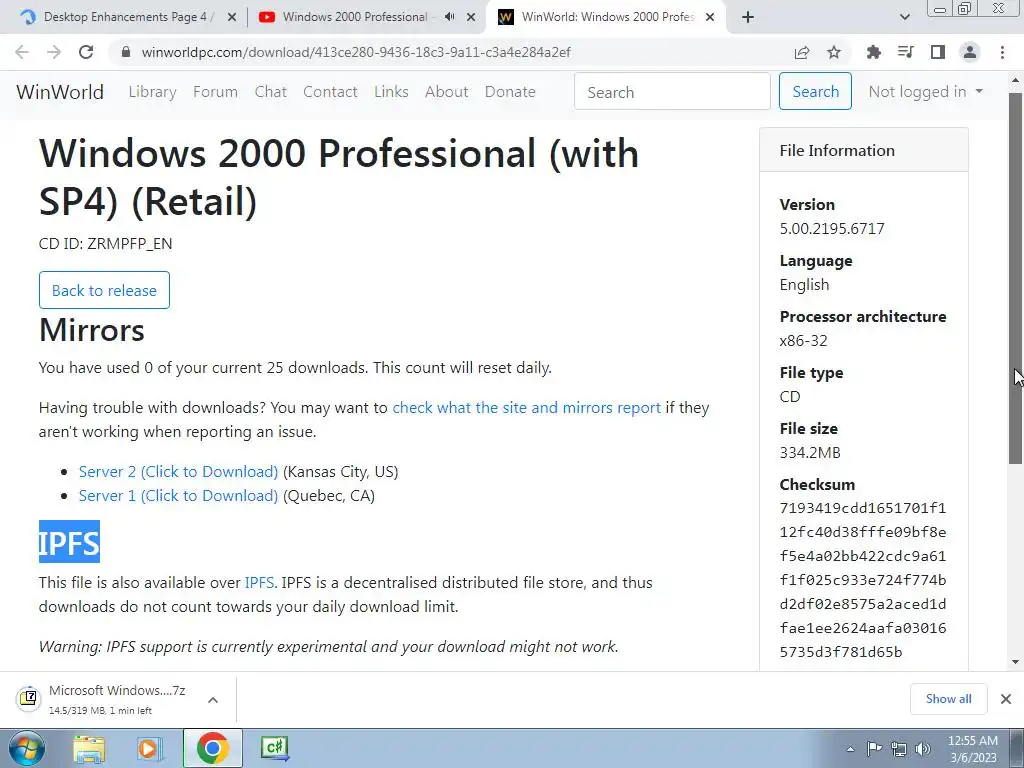1024x768 pixels.
Task: Open the volume speaker tray icon
Action: (x=923, y=749)
